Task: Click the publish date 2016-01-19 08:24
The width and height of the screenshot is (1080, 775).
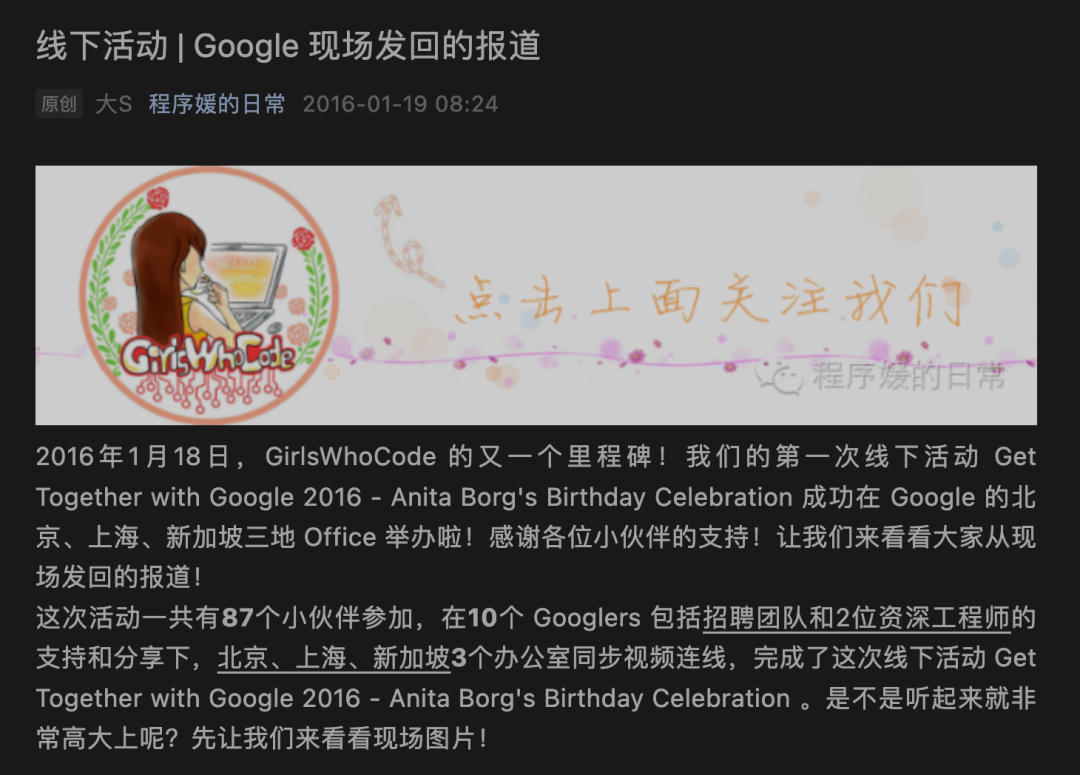Action: [x=400, y=104]
